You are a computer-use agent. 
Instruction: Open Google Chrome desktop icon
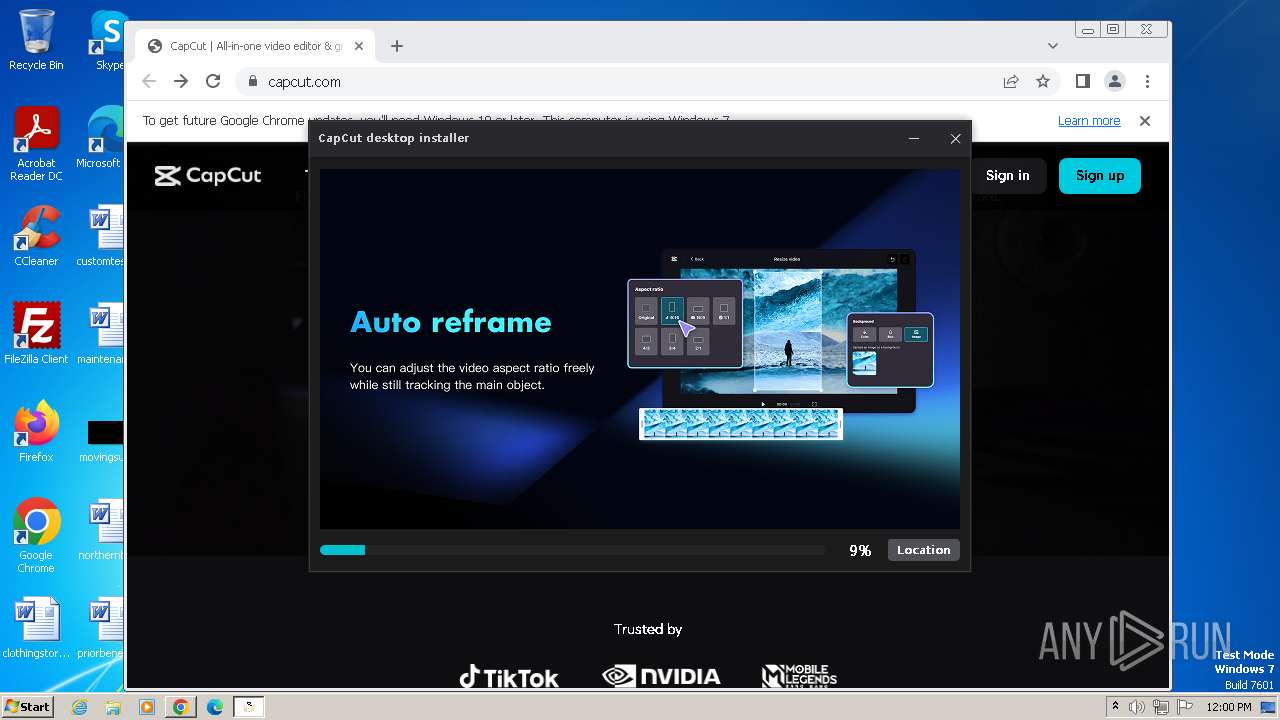[x=36, y=536]
